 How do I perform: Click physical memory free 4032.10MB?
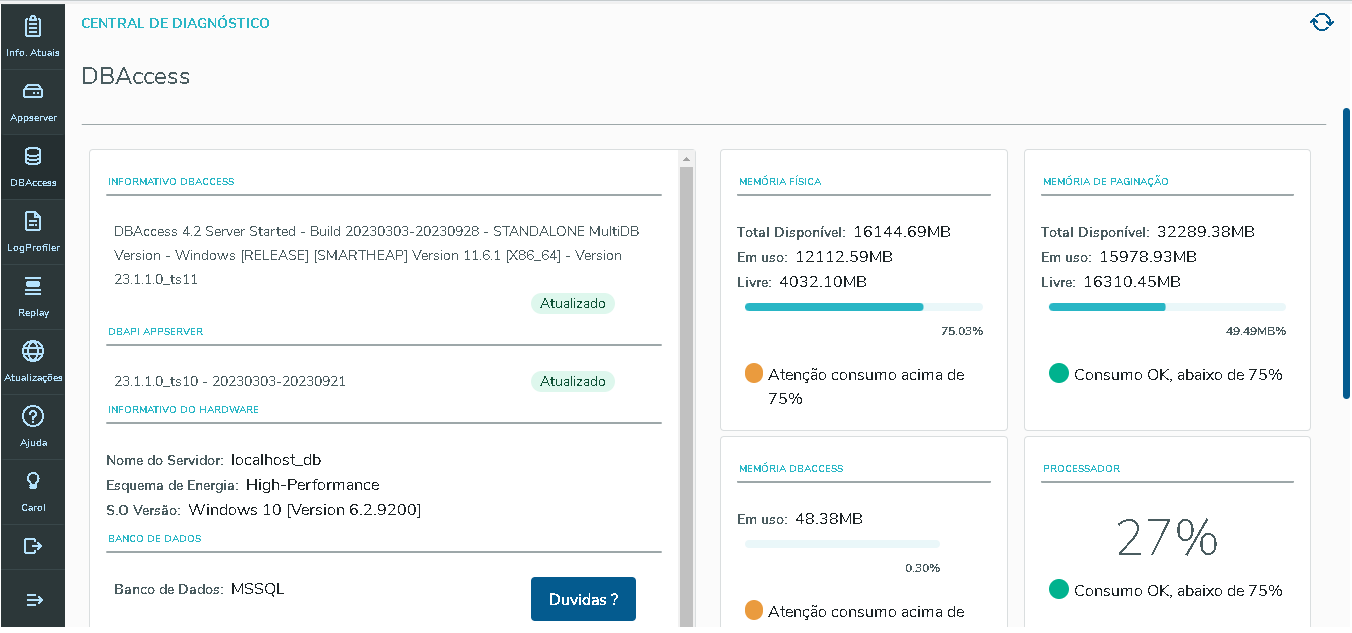(x=821, y=282)
